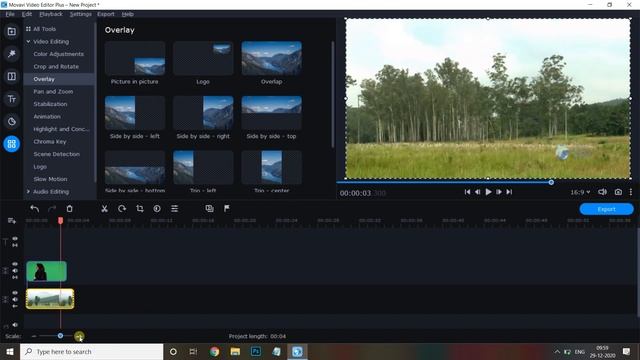Open the Transitions panel icon
The image size is (640, 360).
pos(11,76)
